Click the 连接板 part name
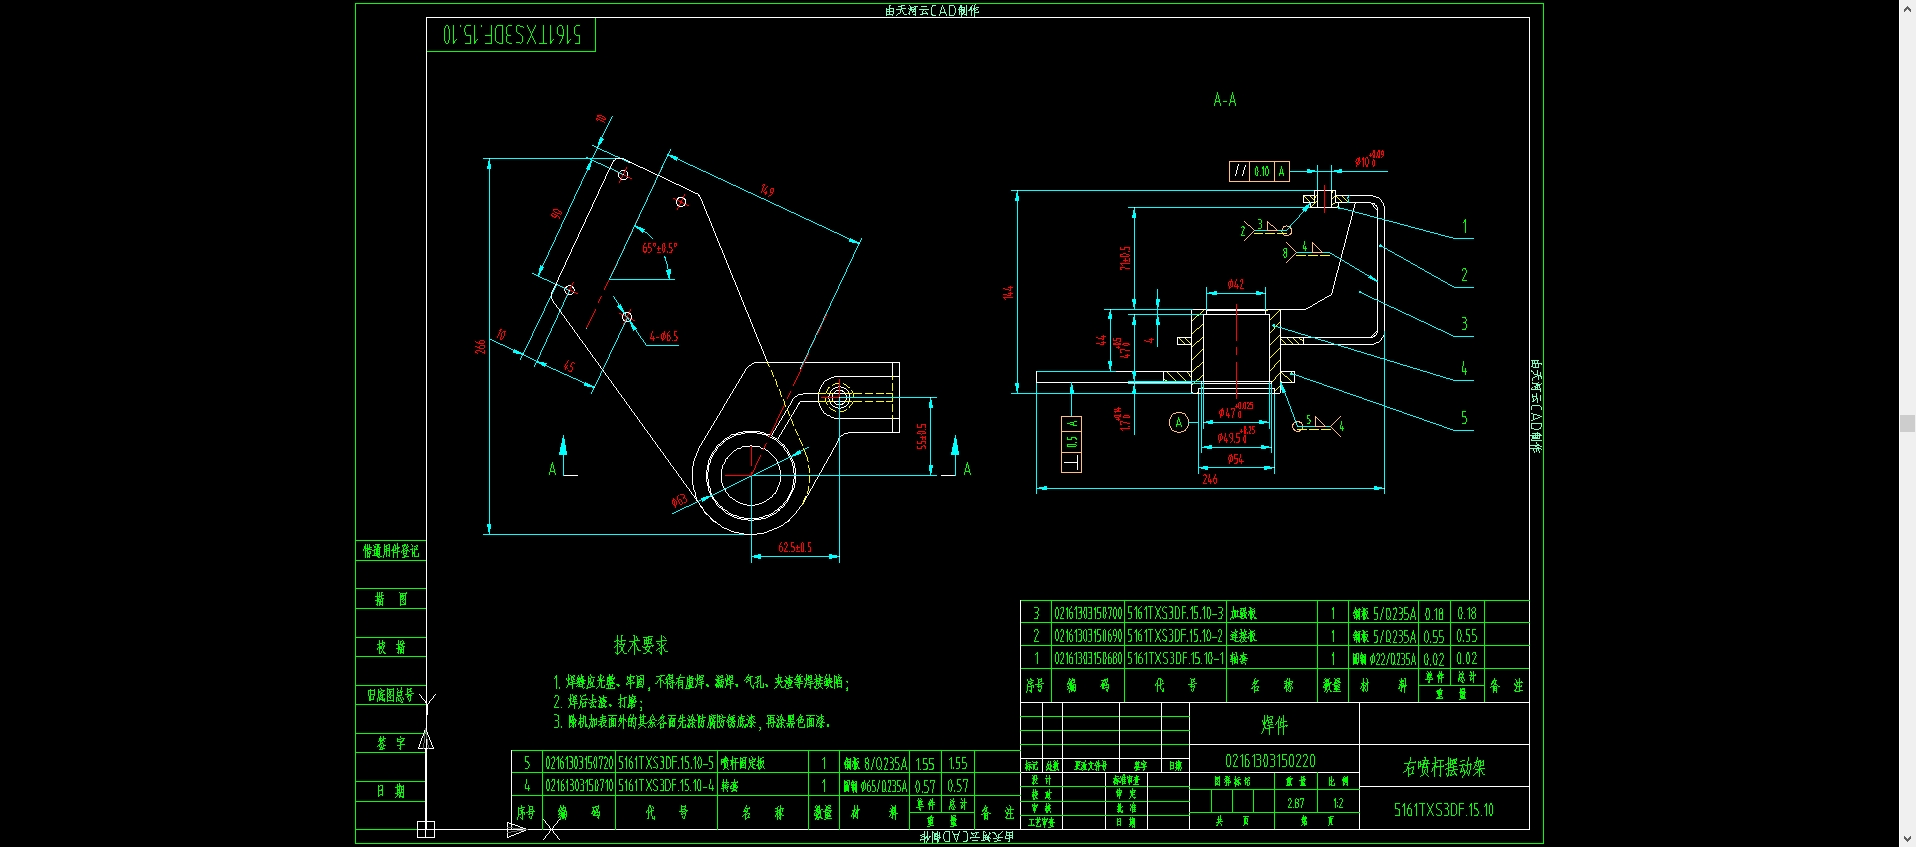1916x847 pixels. 1243,636
